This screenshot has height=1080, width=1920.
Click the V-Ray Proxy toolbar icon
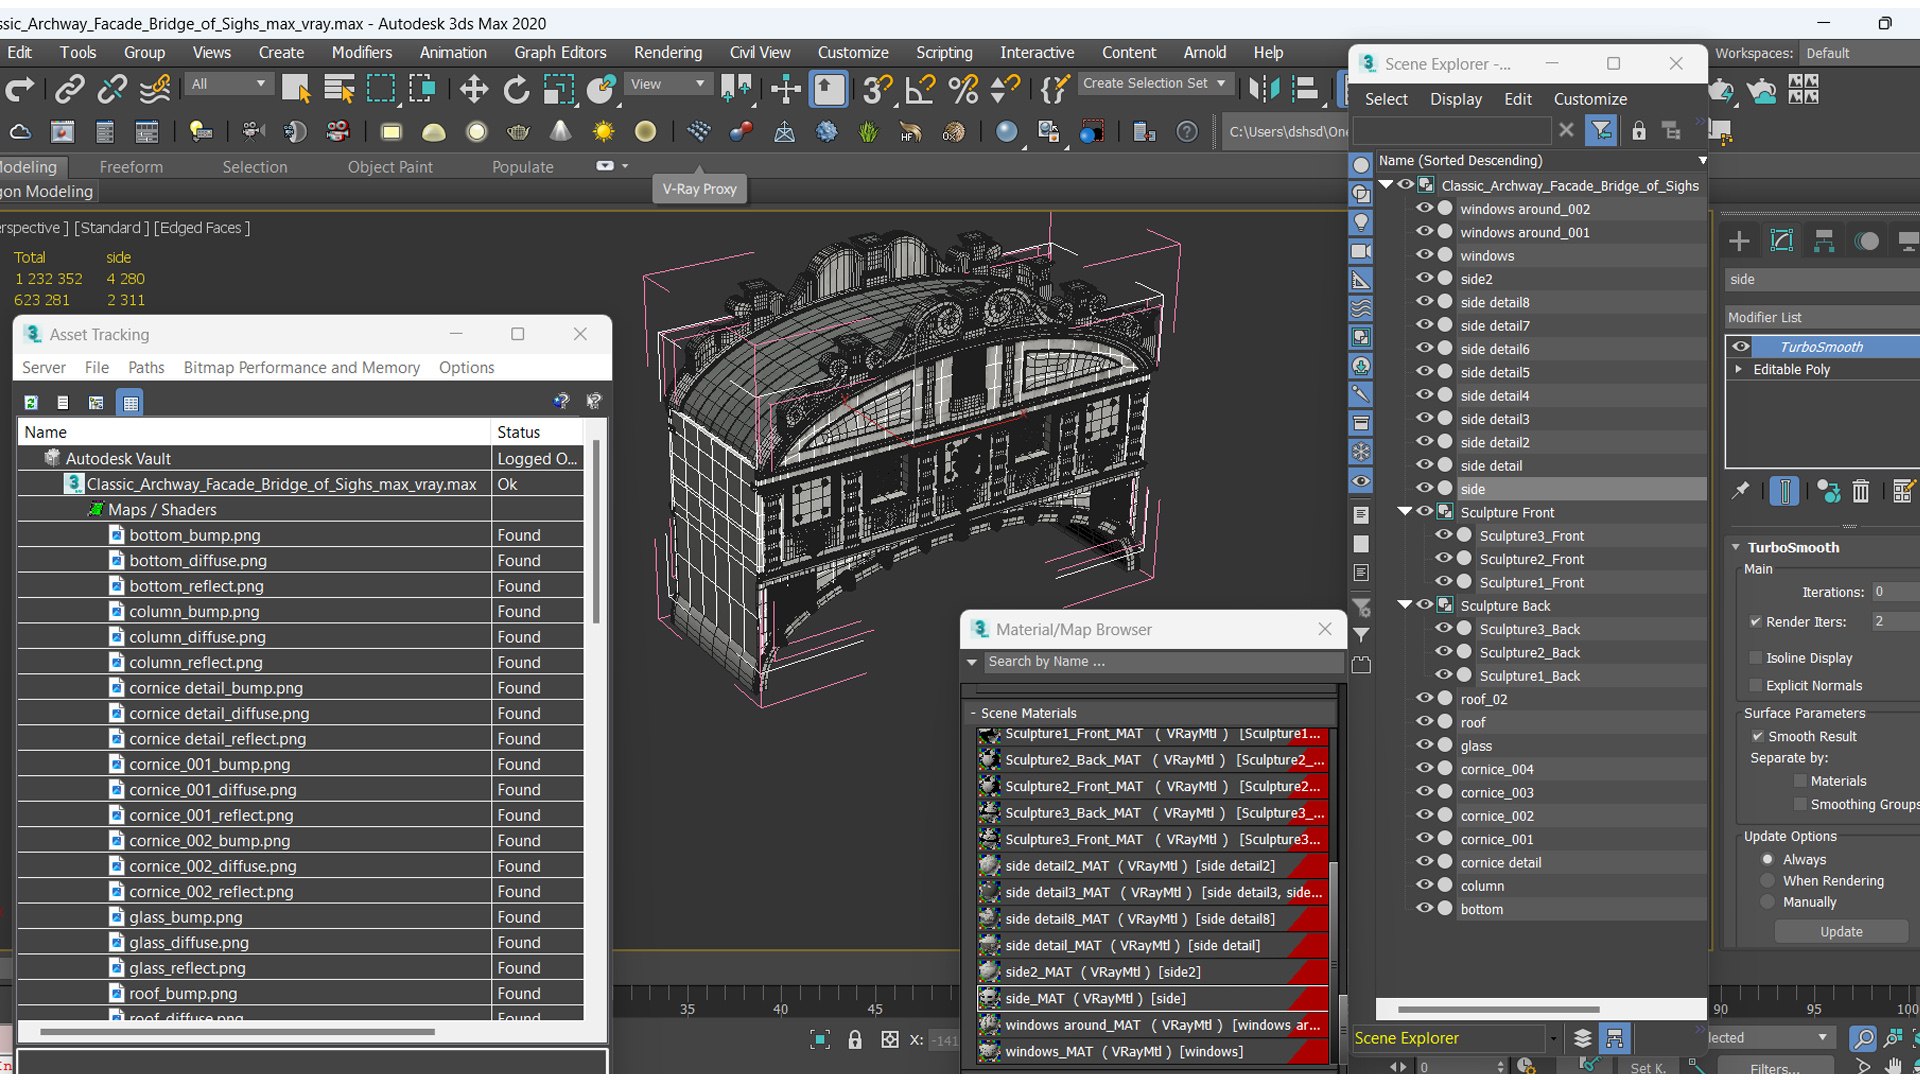(699, 132)
